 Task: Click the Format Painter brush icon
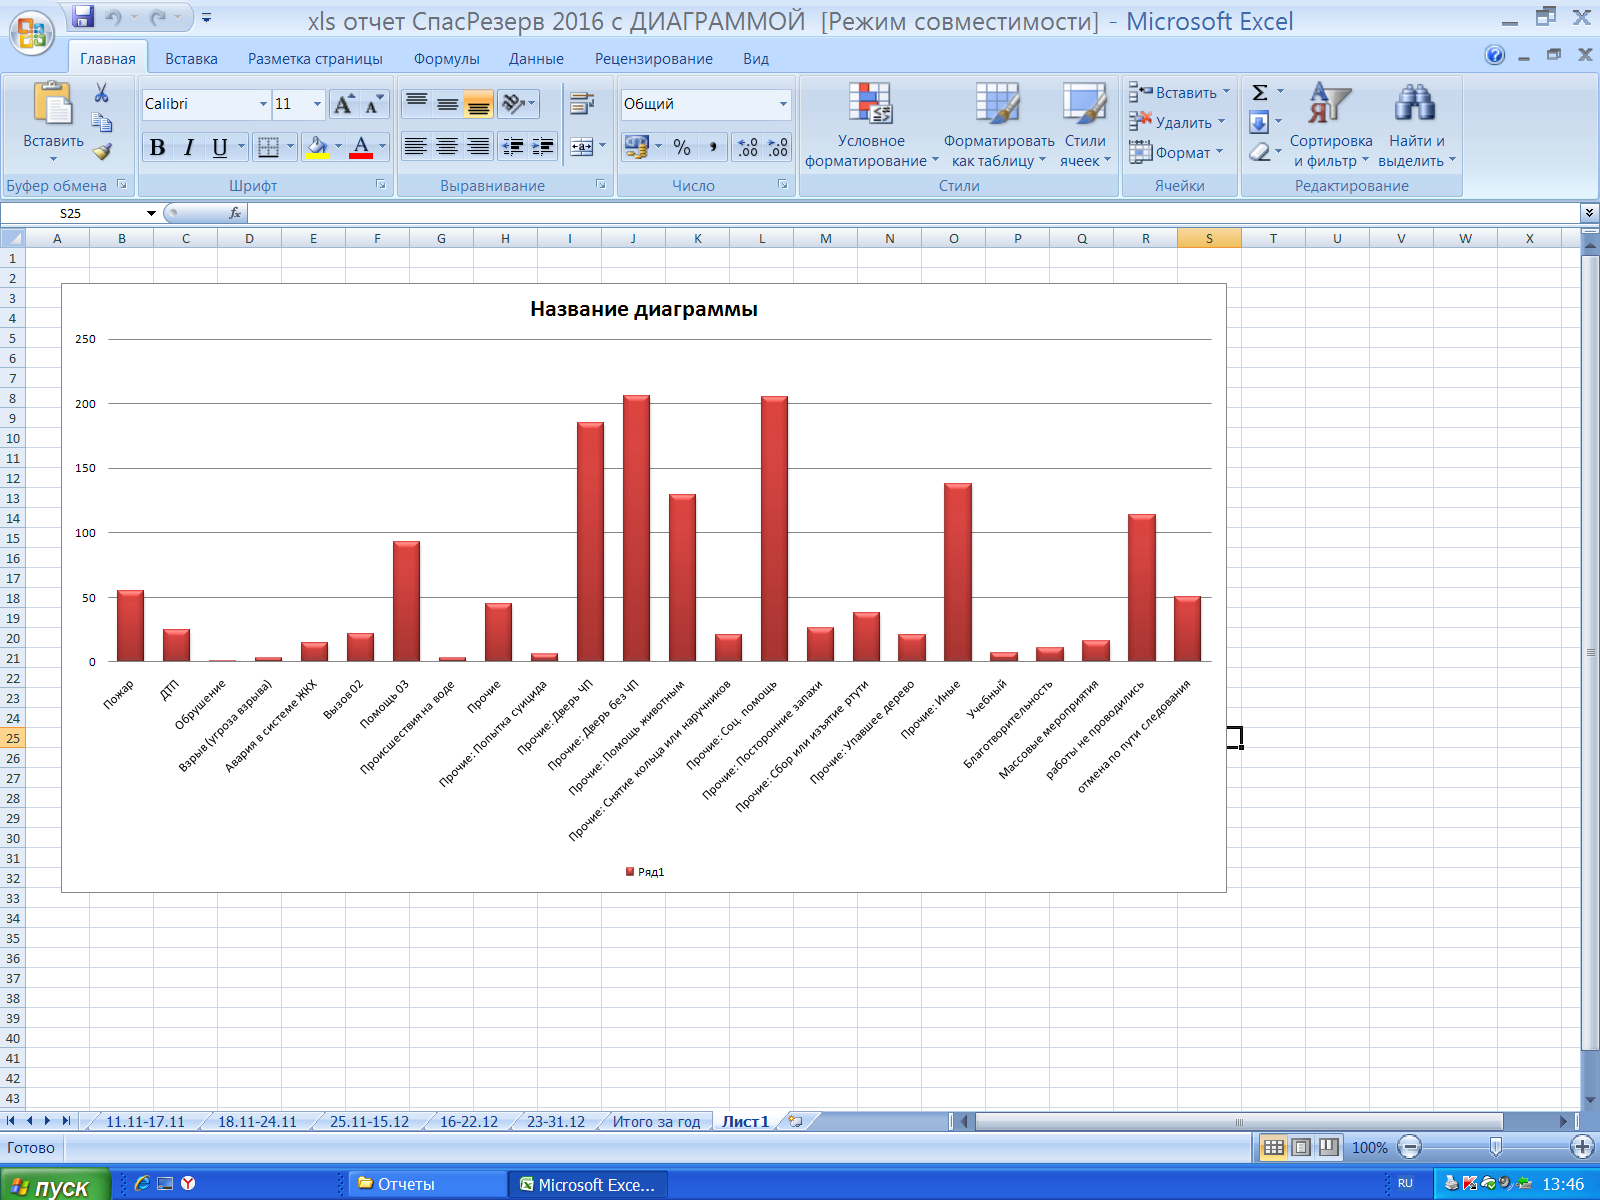pos(102,152)
